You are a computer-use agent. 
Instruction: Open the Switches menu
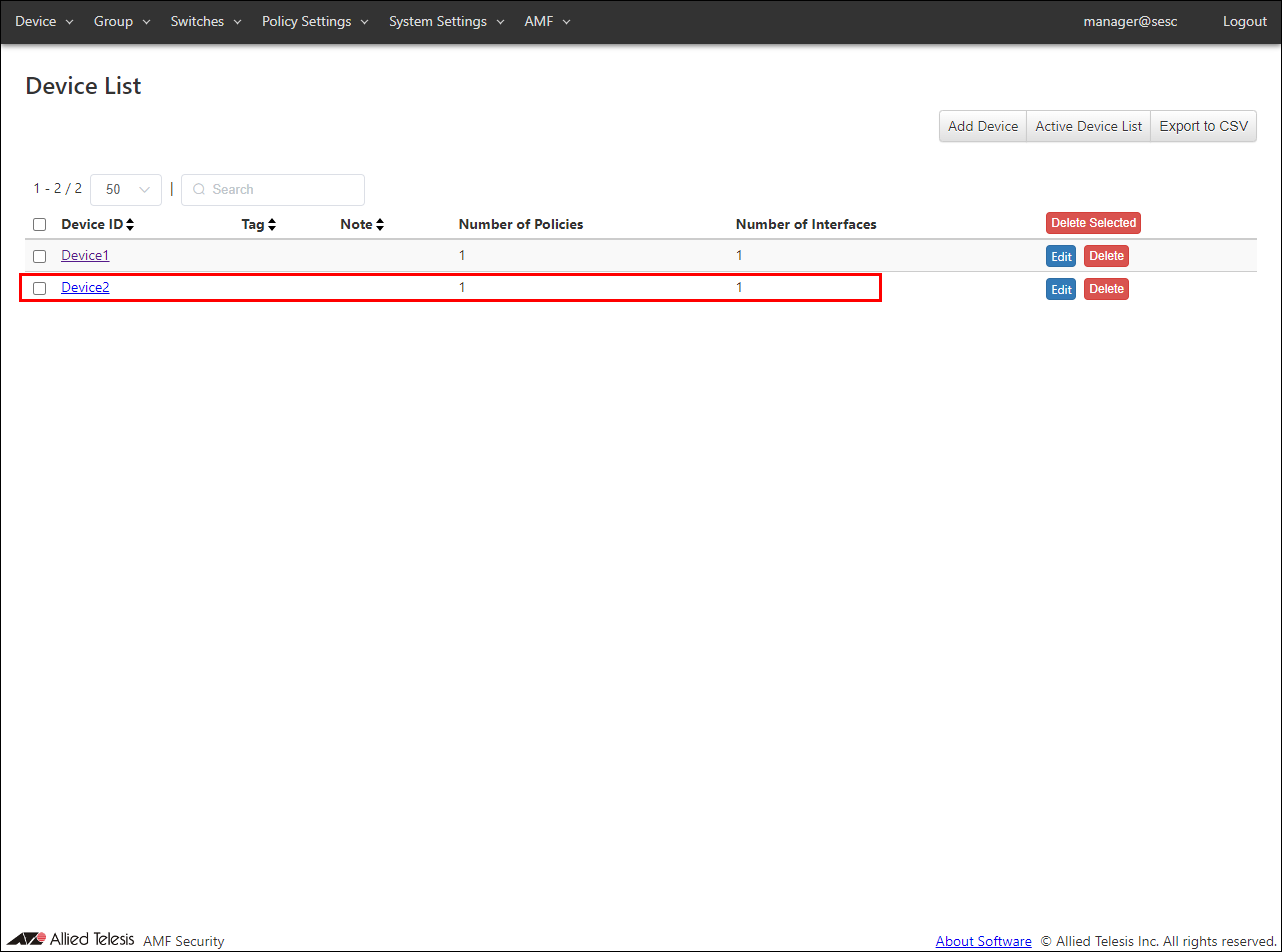206,21
